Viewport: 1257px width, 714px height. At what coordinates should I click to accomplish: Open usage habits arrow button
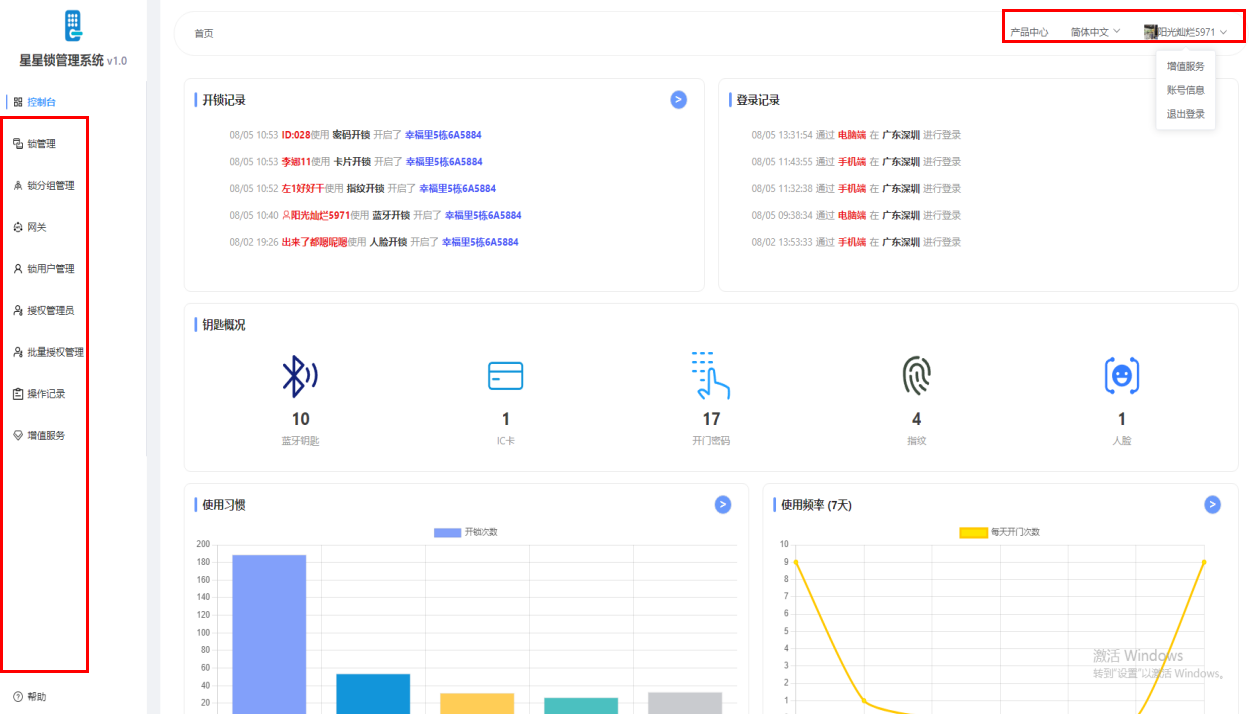(722, 505)
